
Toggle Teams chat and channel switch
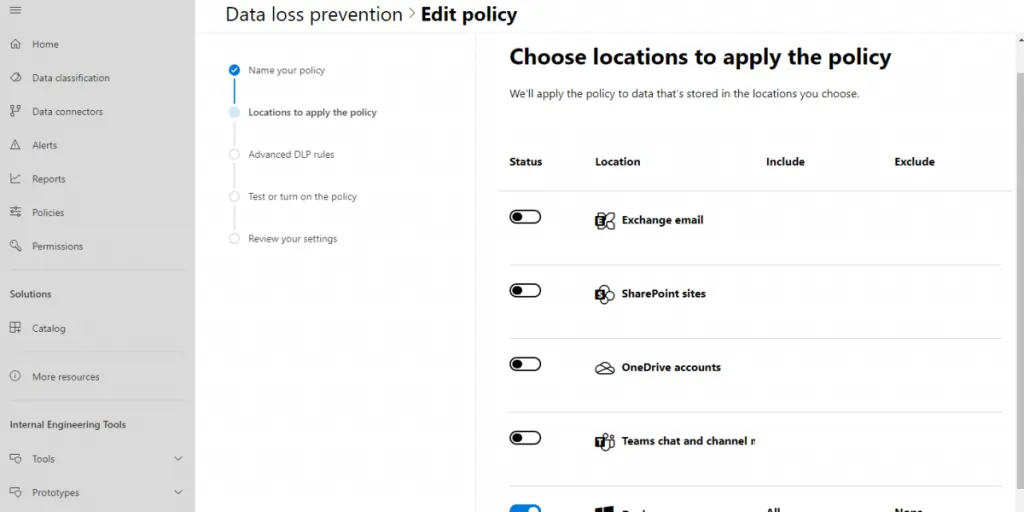(525, 438)
